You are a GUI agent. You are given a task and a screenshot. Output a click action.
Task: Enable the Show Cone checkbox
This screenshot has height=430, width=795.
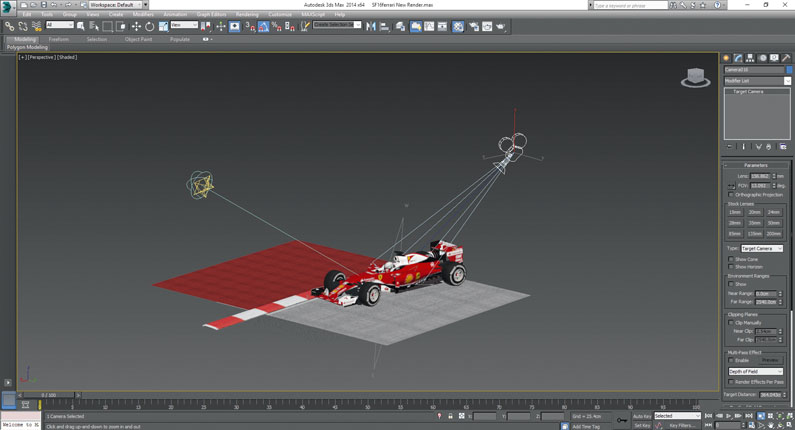coord(731,259)
